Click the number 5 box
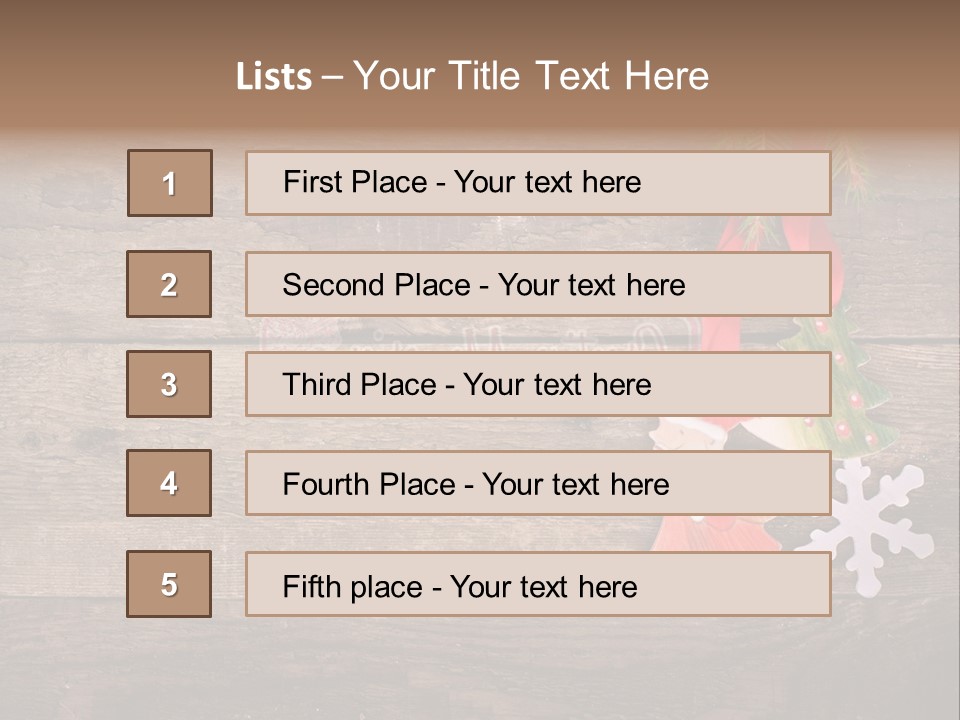The height and width of the screenshot is (720, 960). [169, 584]
